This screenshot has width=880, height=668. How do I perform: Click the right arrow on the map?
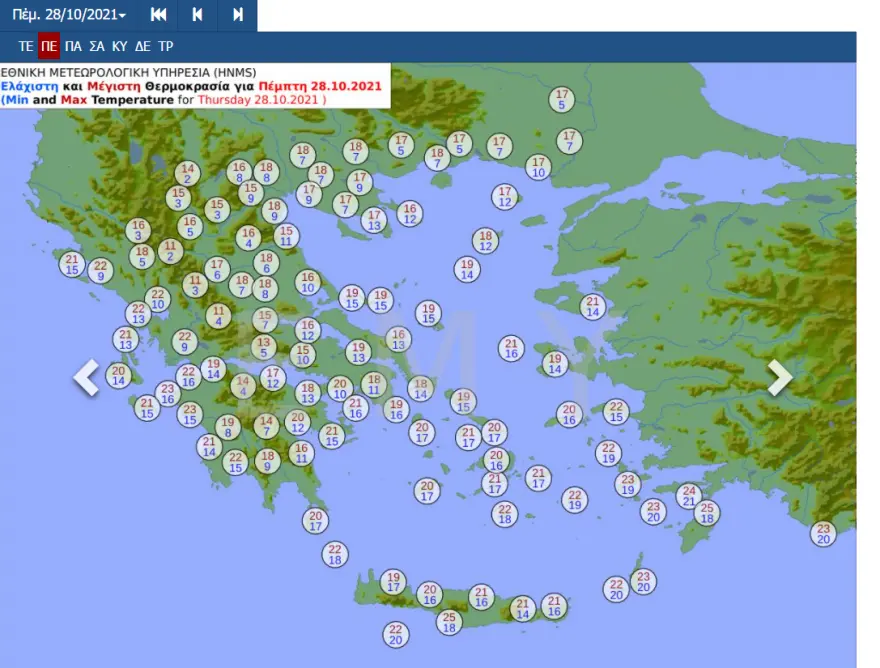pos(779,377)
